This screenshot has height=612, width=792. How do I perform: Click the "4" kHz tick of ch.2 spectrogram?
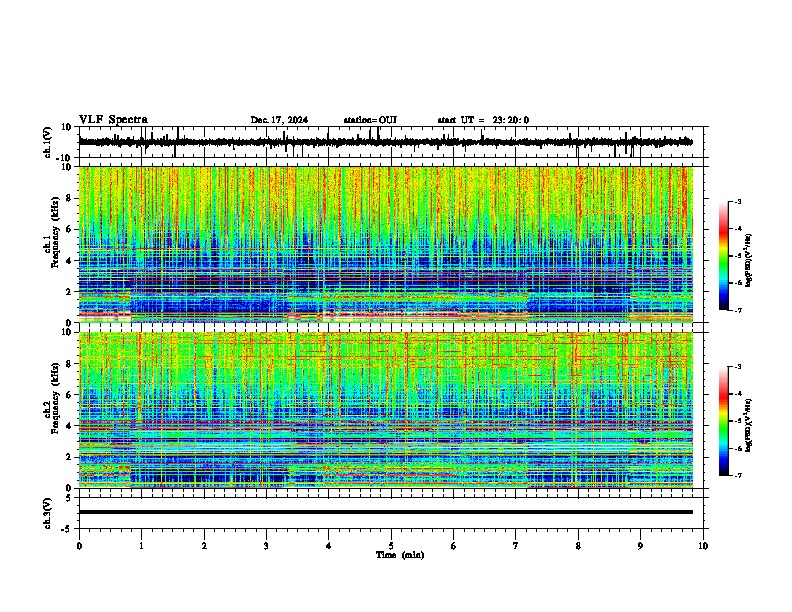70,426
